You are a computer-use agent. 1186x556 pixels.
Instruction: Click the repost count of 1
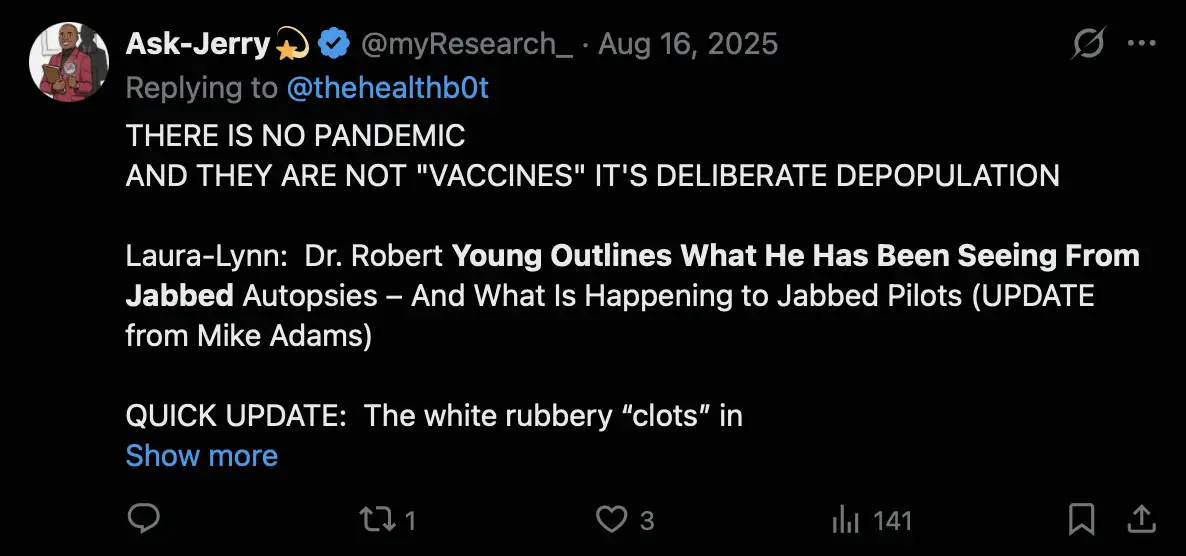(410, 520)
